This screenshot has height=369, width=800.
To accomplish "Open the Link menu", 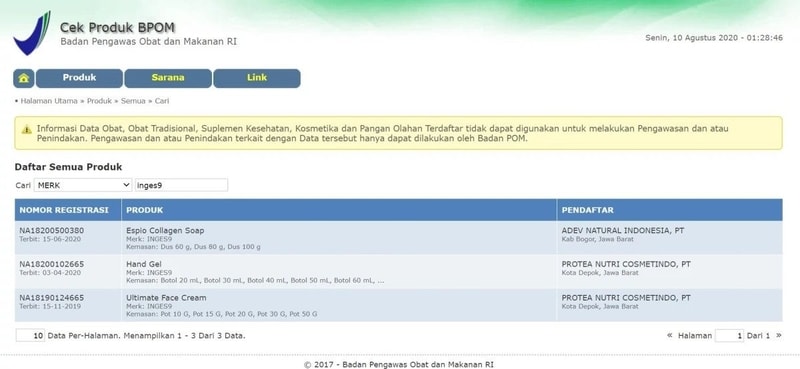I will pyautogui.click(x=257, y=78).
